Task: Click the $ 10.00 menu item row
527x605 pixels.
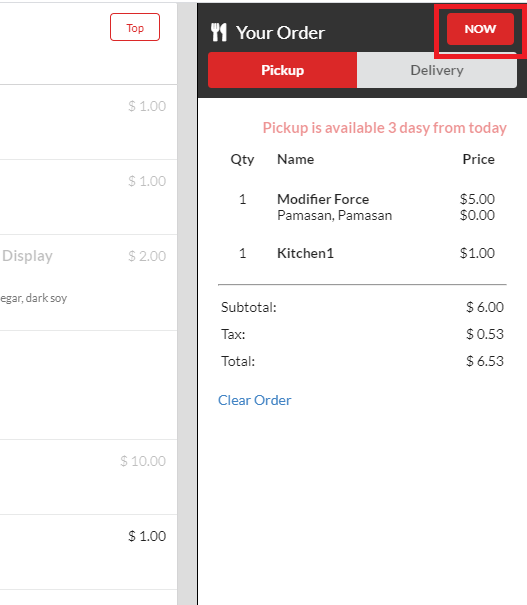Action: tap(88, 477)
